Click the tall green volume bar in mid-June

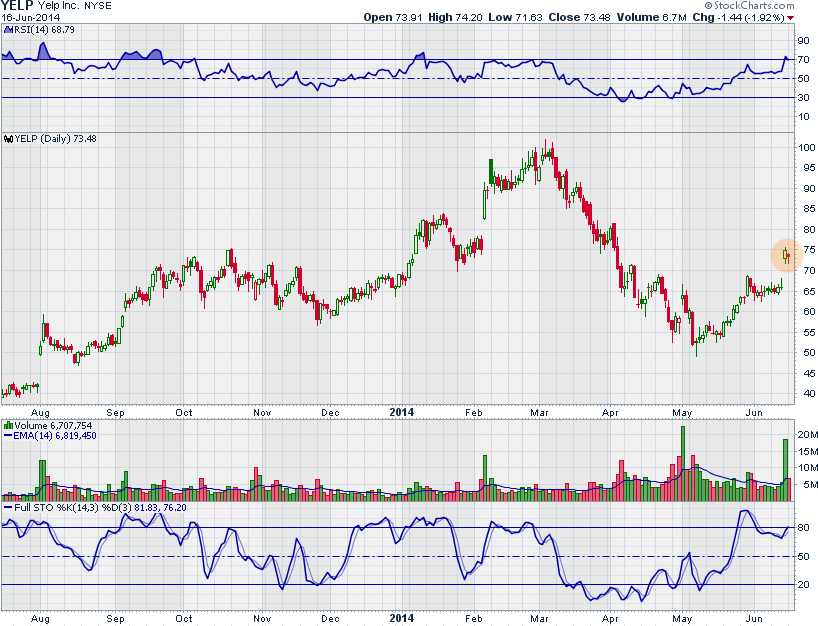tap(785, 470)
